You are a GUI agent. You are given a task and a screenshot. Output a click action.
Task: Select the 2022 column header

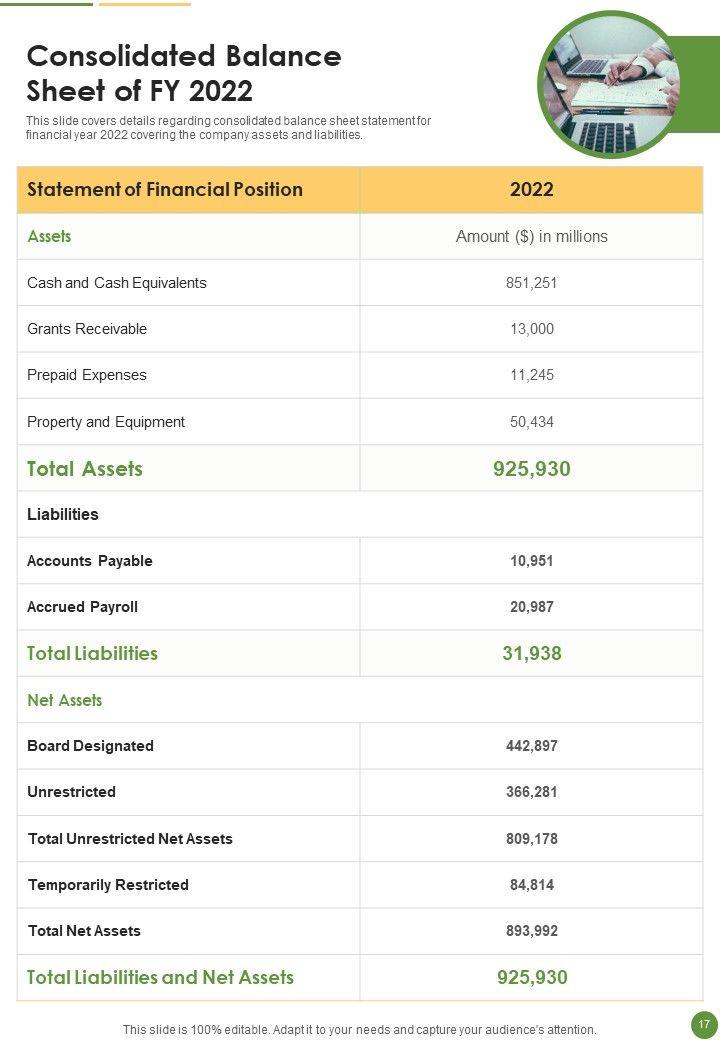pos(531,190)
